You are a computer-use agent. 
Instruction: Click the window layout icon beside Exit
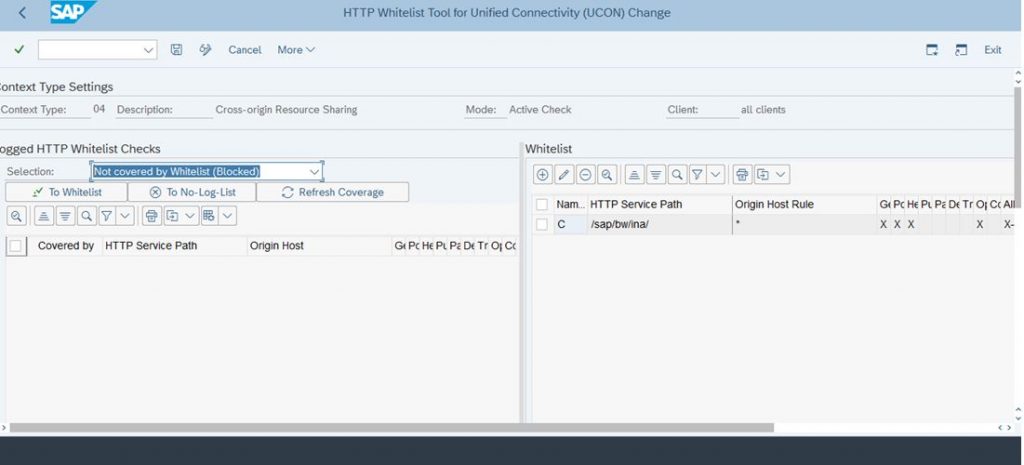click(961, 50)
